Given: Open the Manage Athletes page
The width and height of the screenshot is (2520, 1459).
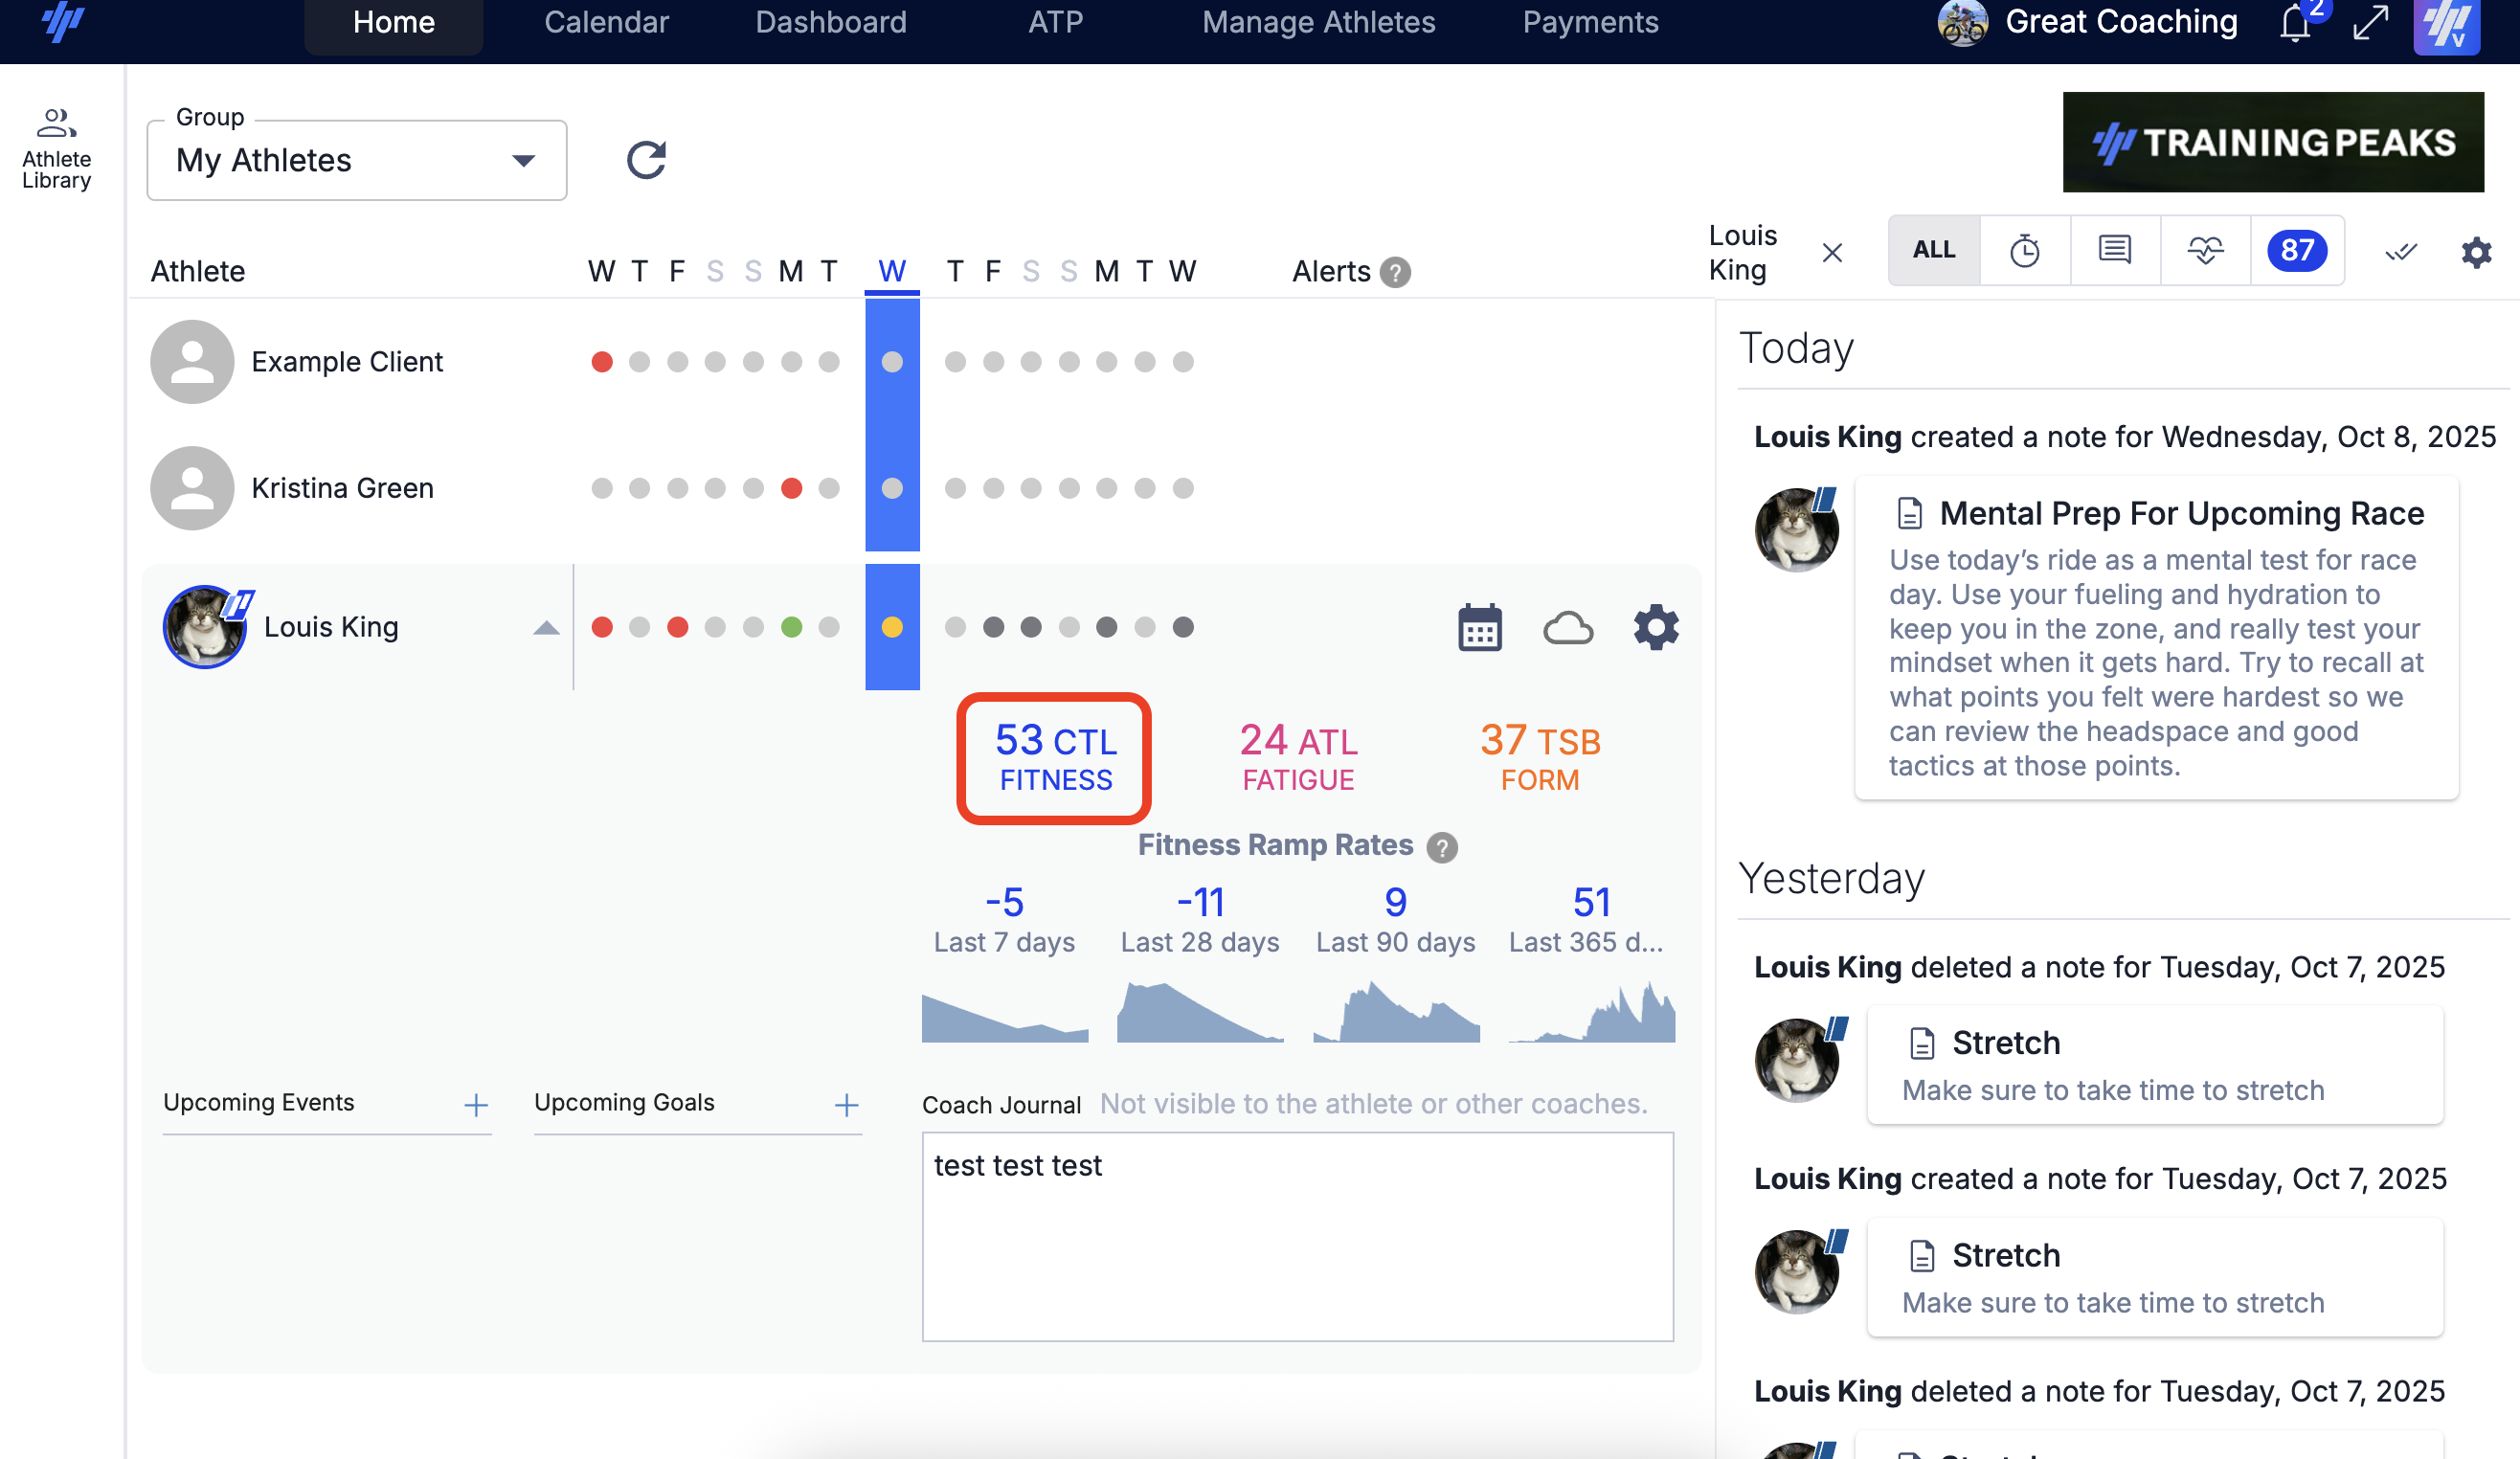Looking at the screenshot, I should click(1319, 22).
